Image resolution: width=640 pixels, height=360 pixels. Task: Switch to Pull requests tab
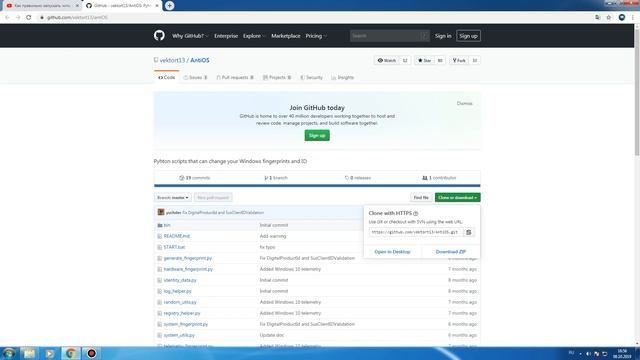click(x=235, y=78)
